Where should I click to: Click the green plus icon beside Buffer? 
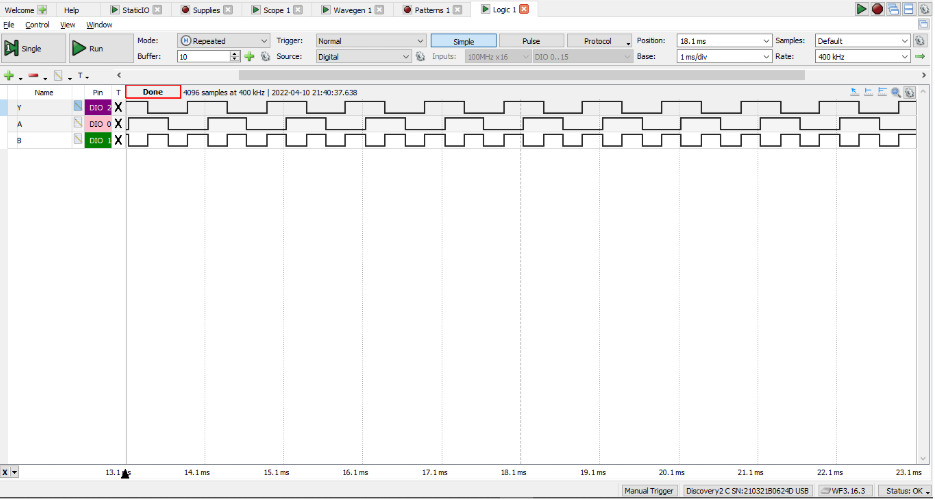click(250, 57)
